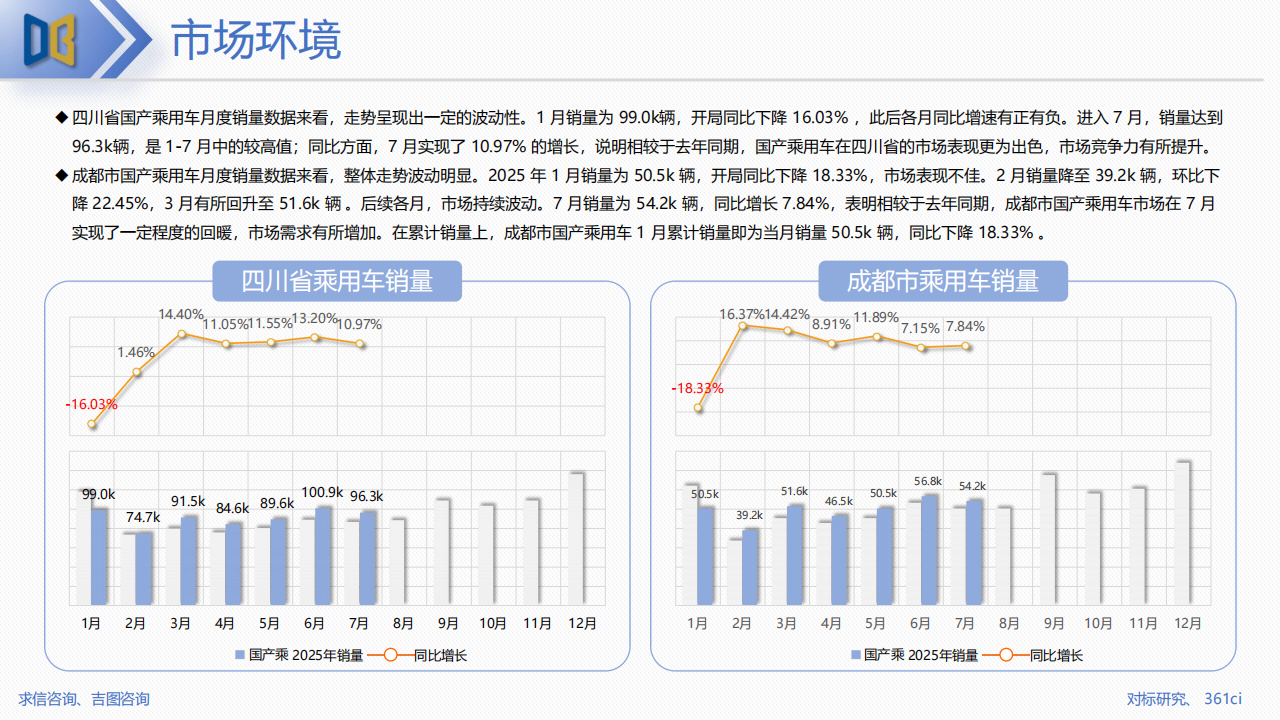Click the 89.6k bar label
1280x720 pixels.
click(x=277, y=503)
